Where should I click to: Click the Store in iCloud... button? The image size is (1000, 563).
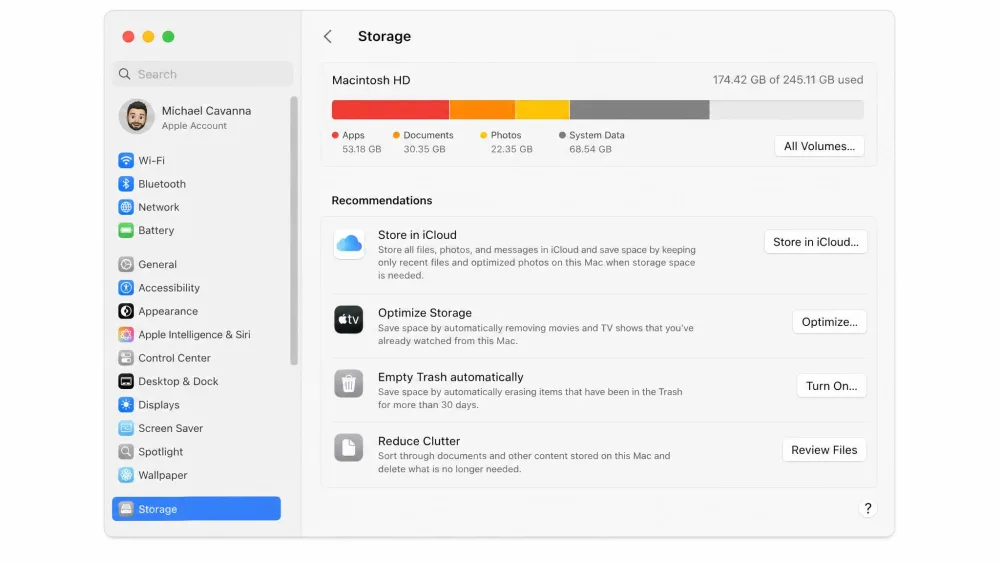pos(816,242)
